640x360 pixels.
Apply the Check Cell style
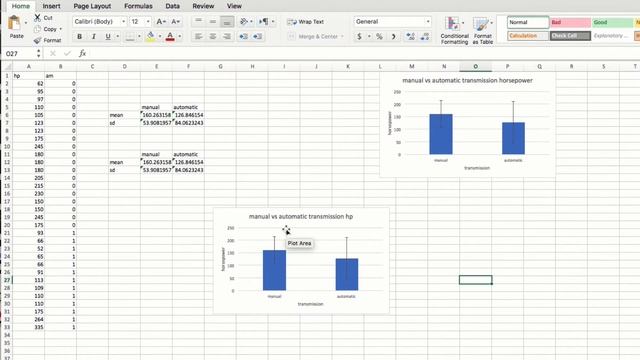[x=570, y=36]
